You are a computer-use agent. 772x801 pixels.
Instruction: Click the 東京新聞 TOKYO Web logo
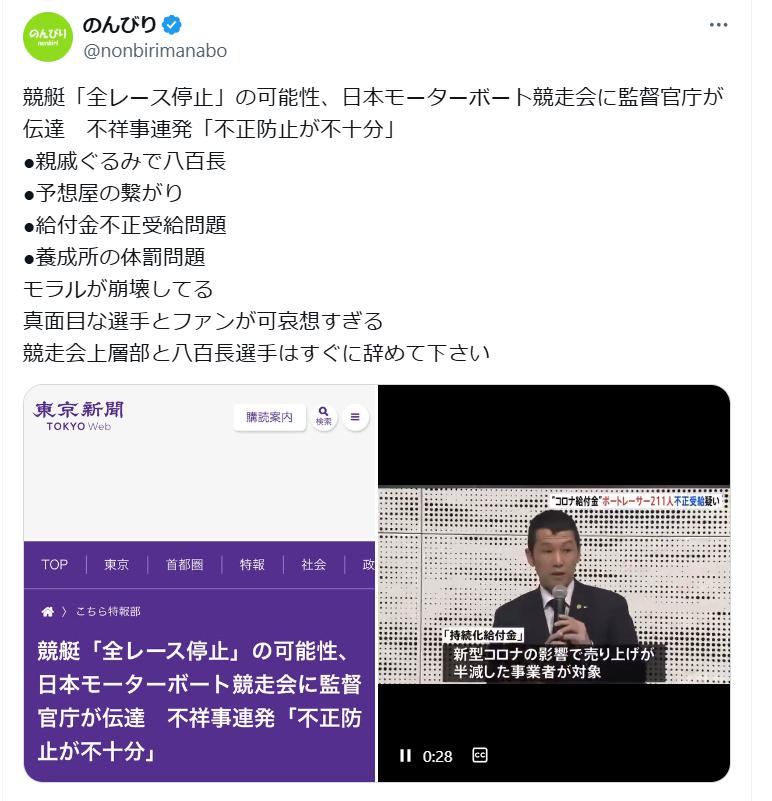78,416
